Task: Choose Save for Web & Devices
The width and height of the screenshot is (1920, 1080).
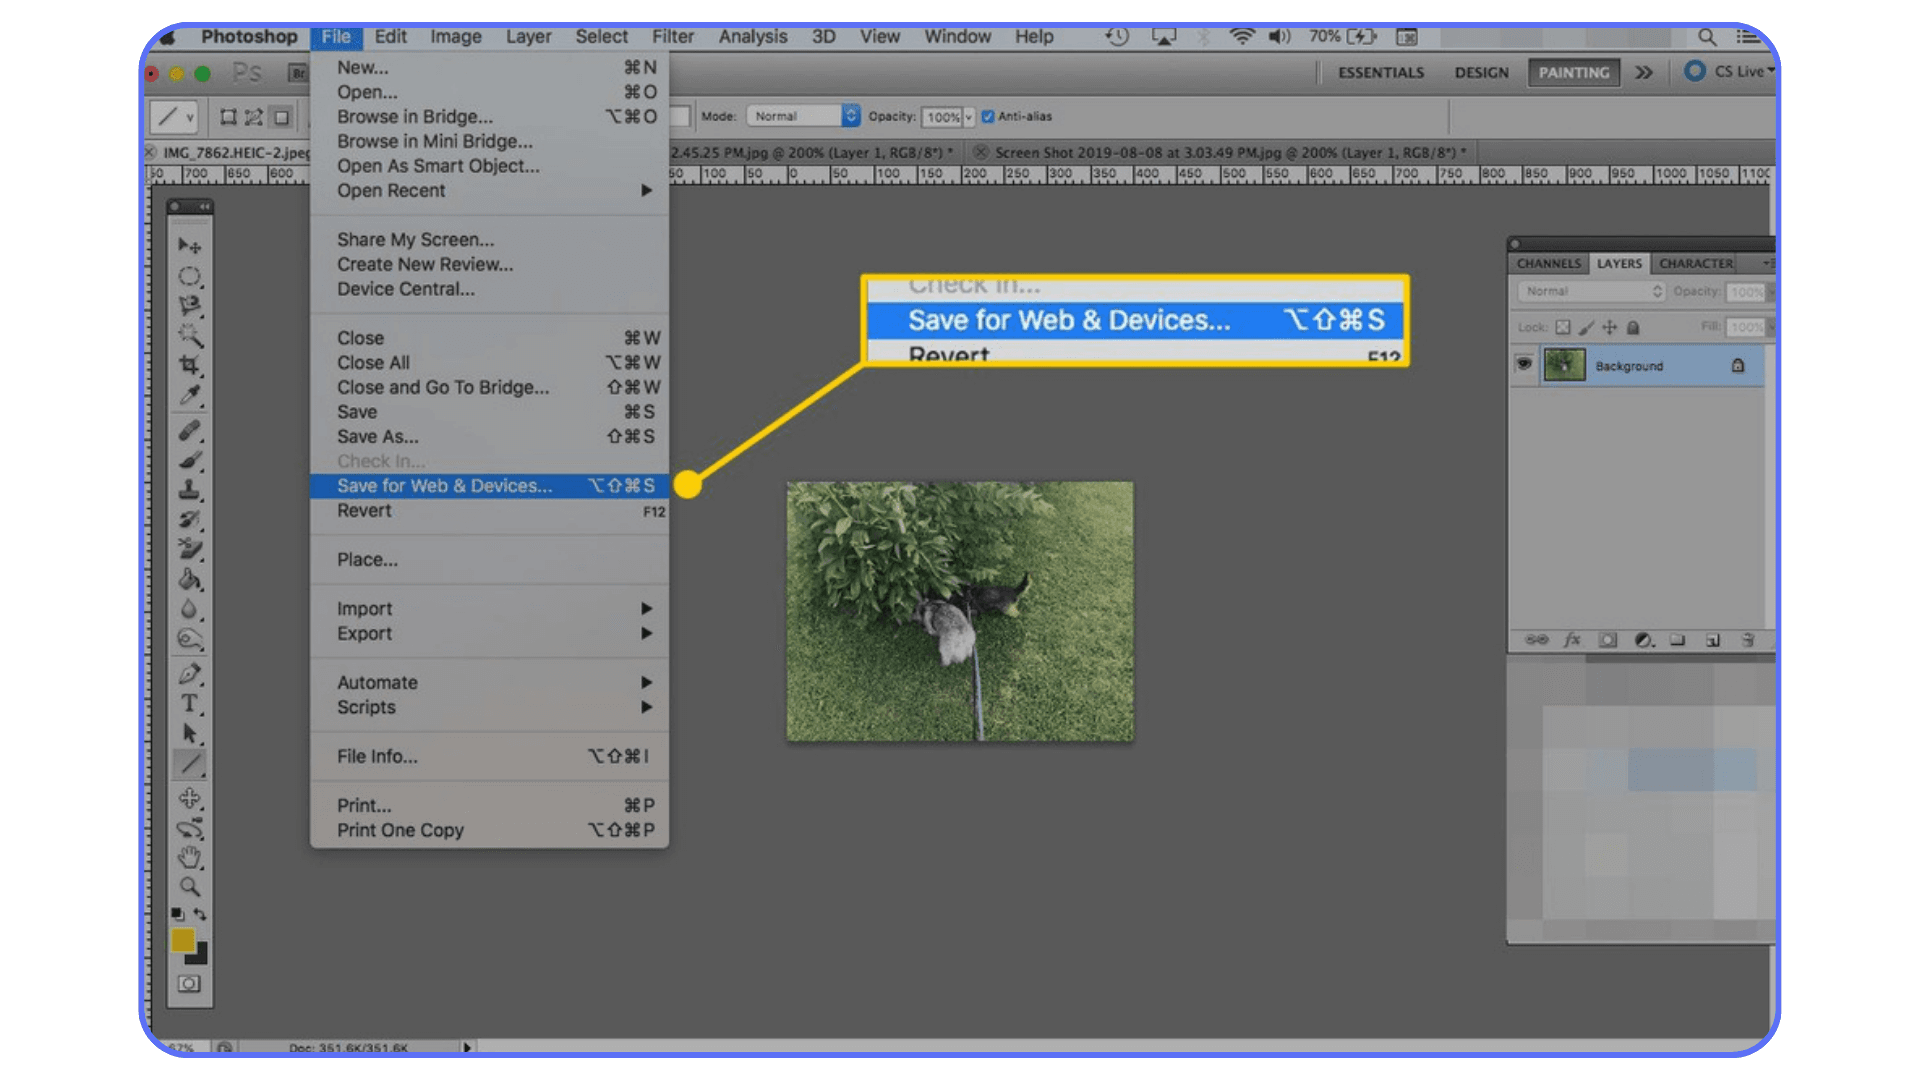Action: tap(490, 486)
